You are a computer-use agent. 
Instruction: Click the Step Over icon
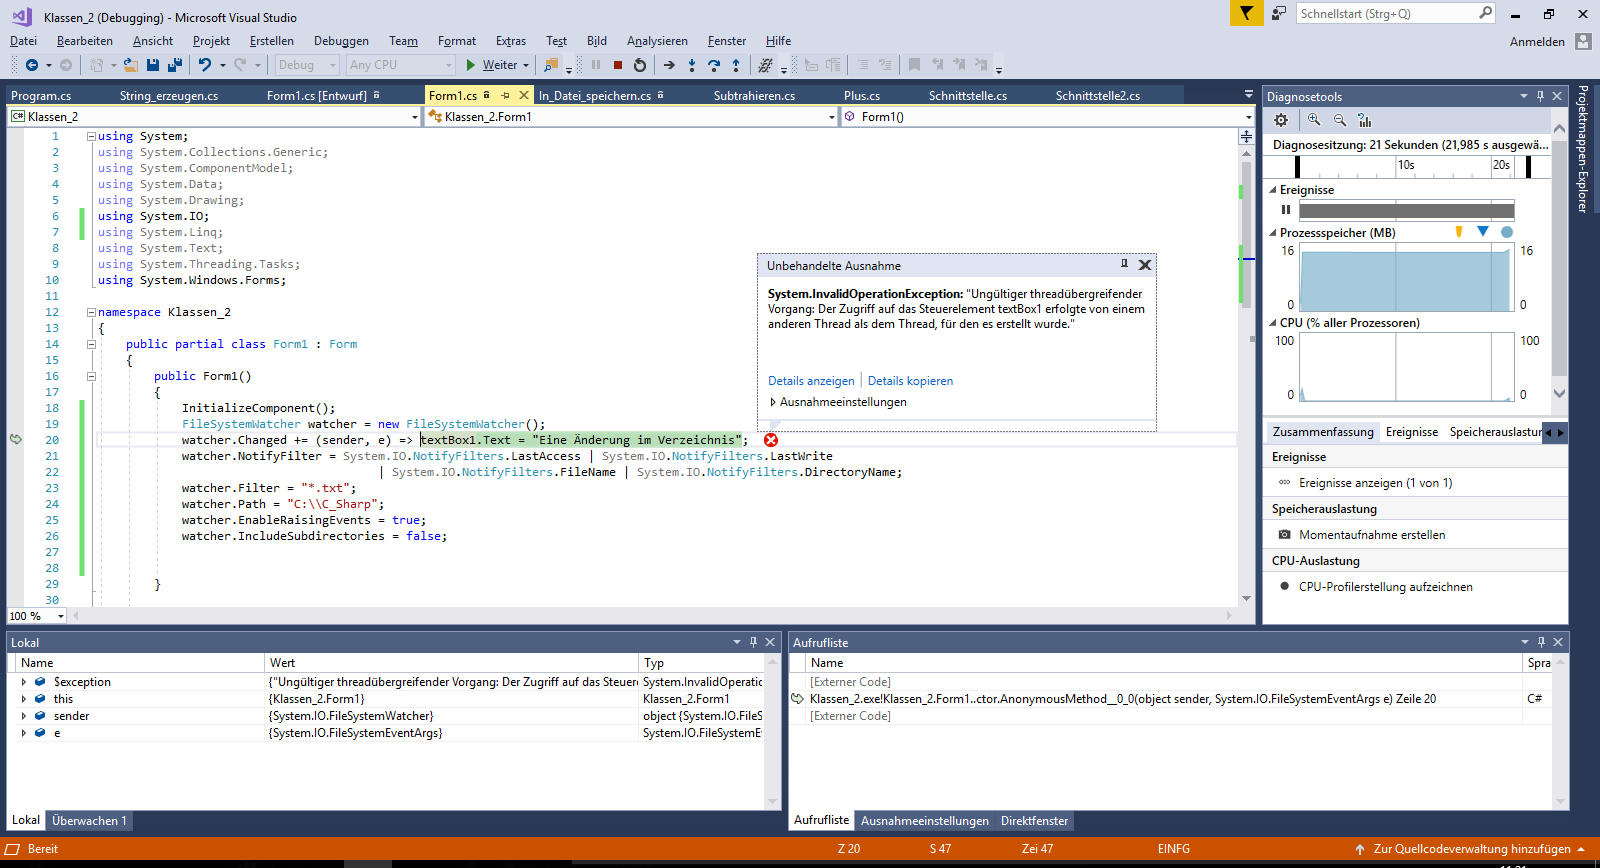[714, 65]
